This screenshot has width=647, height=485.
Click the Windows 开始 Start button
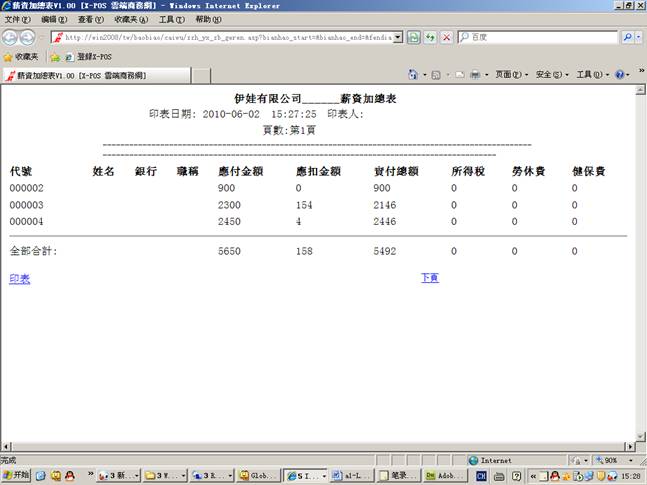tap(17, 475)
